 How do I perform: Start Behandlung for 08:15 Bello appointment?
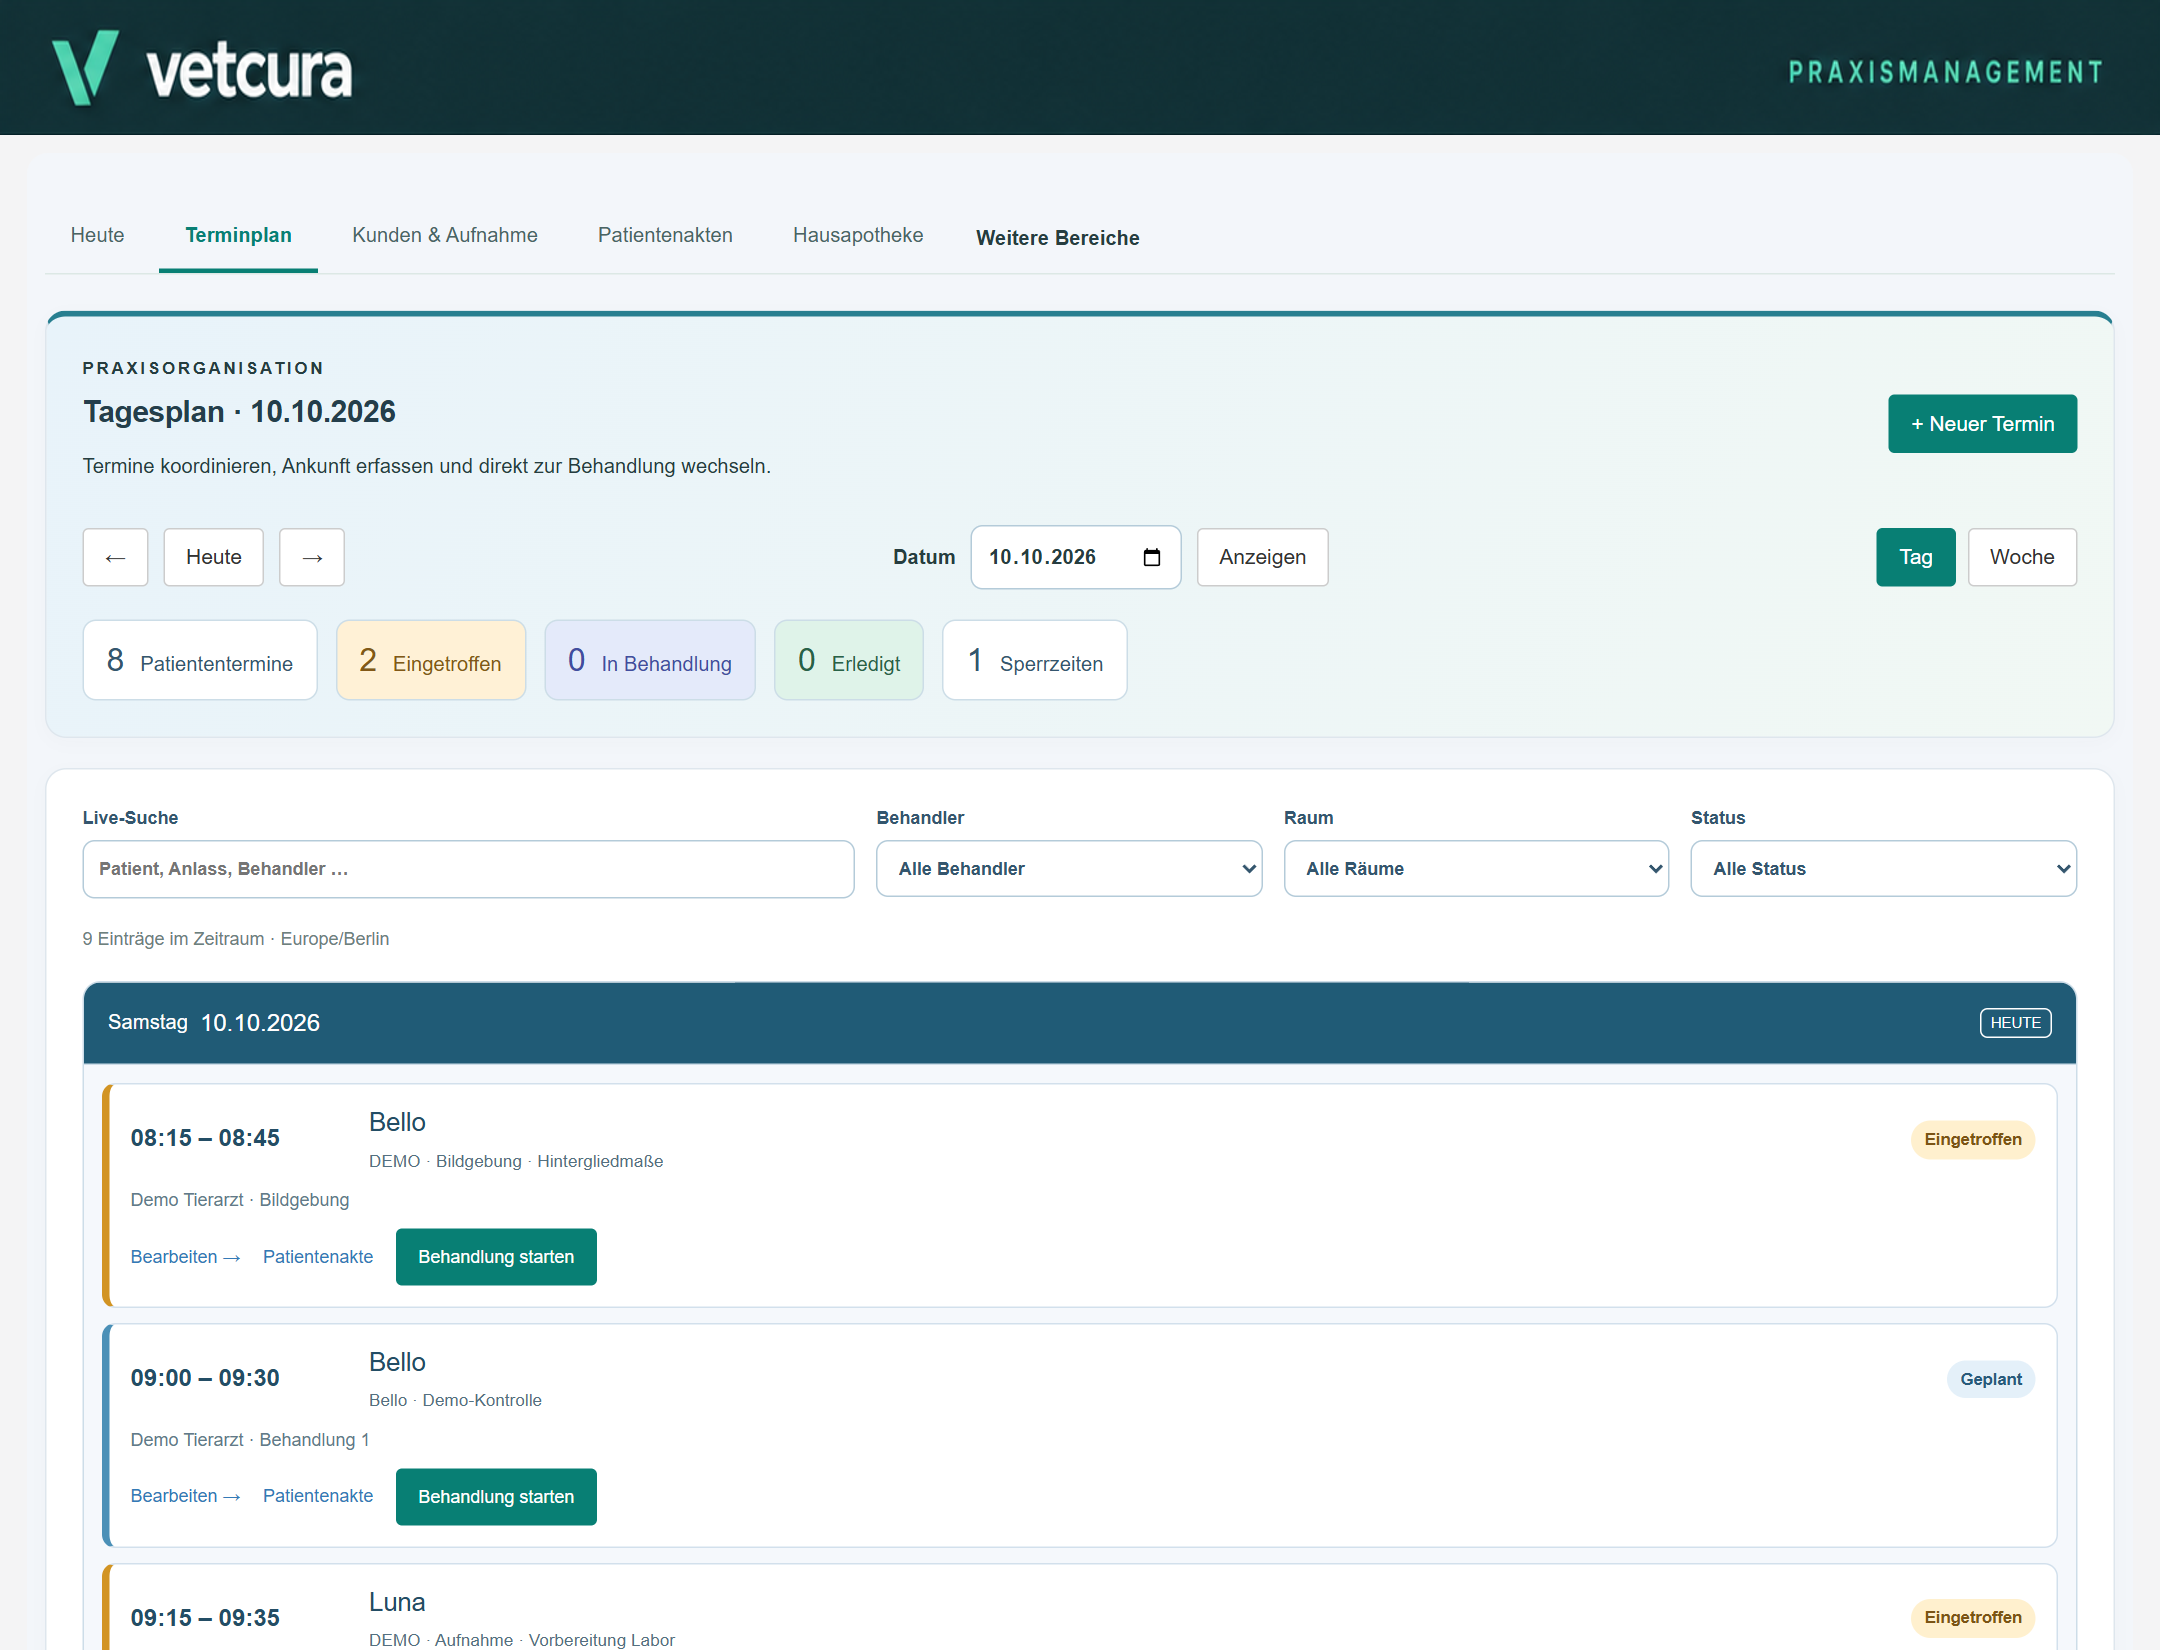tap(496, 1257)
